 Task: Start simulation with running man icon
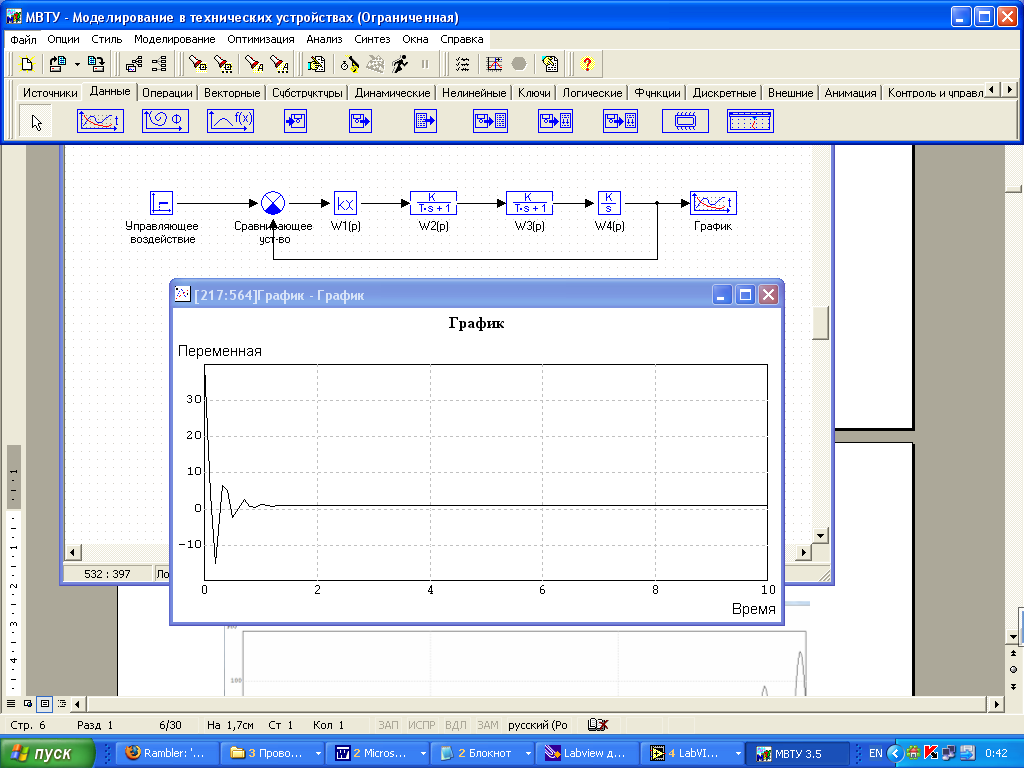pyautogui.click(x=400, y=64)
